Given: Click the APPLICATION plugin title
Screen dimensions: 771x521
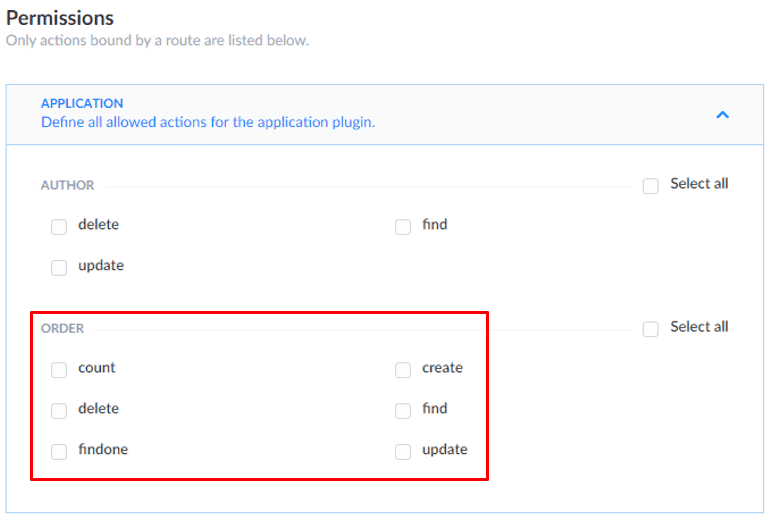Looking at the screenshot, I should (x=82, y=103).
